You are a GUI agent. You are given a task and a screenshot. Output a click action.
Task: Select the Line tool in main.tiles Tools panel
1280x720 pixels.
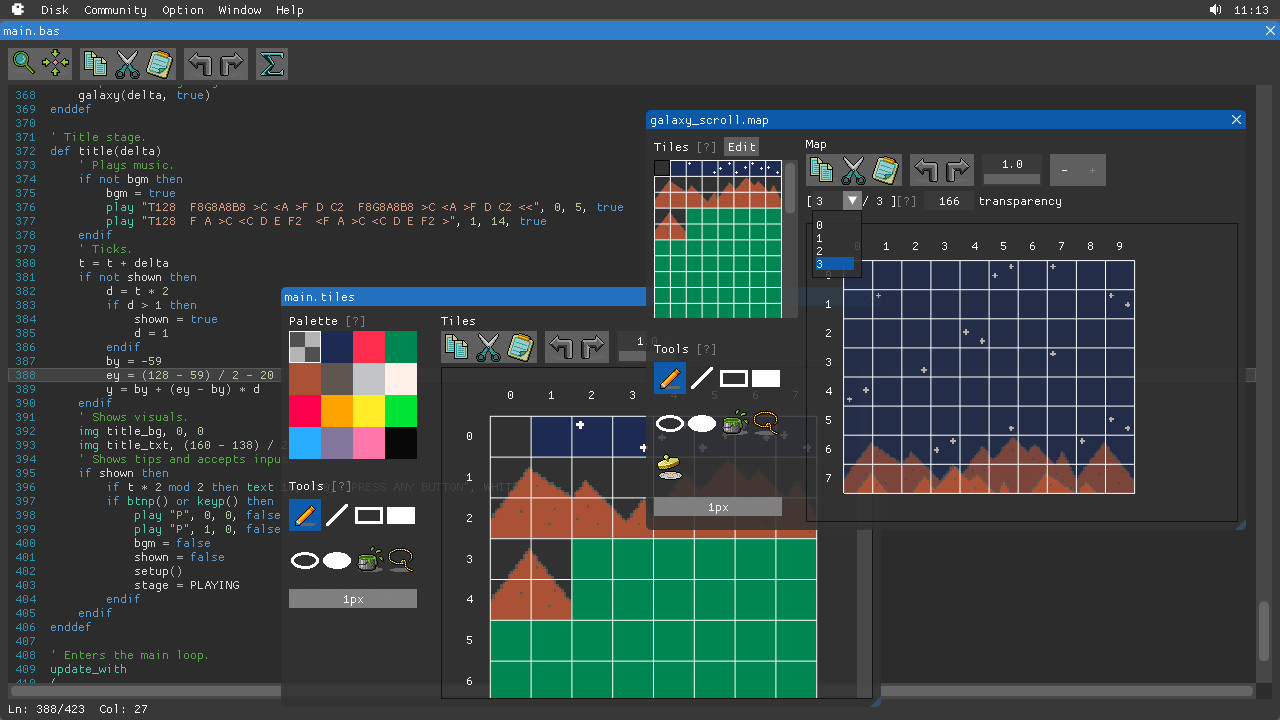337,515
